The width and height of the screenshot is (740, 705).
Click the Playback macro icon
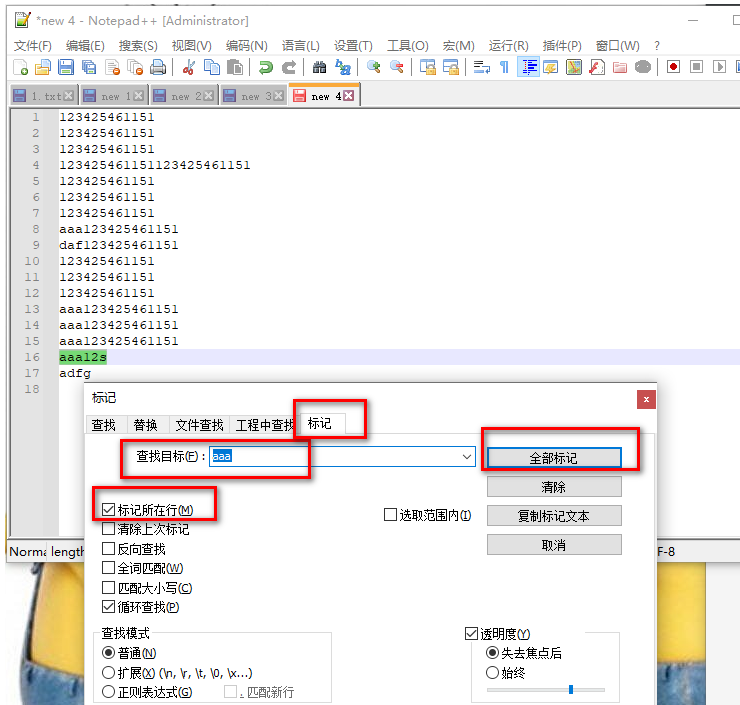(719, 67)
